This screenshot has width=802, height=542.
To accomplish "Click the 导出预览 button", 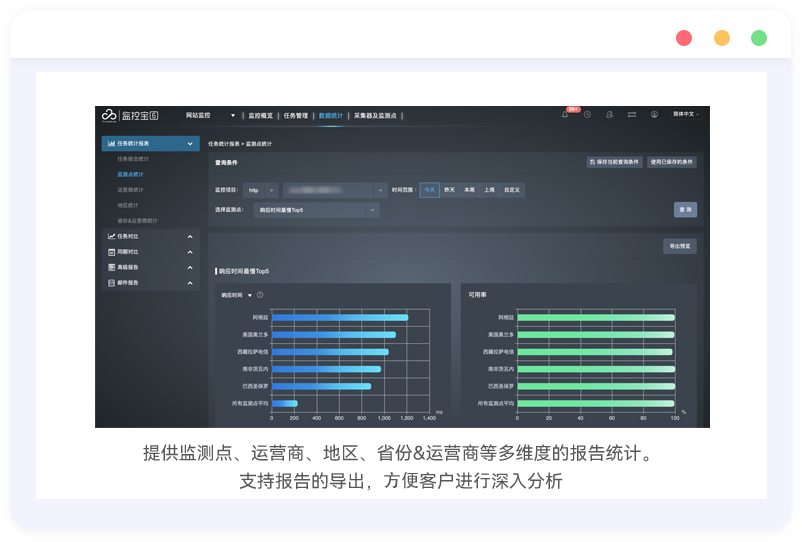I will pos(680,246).
